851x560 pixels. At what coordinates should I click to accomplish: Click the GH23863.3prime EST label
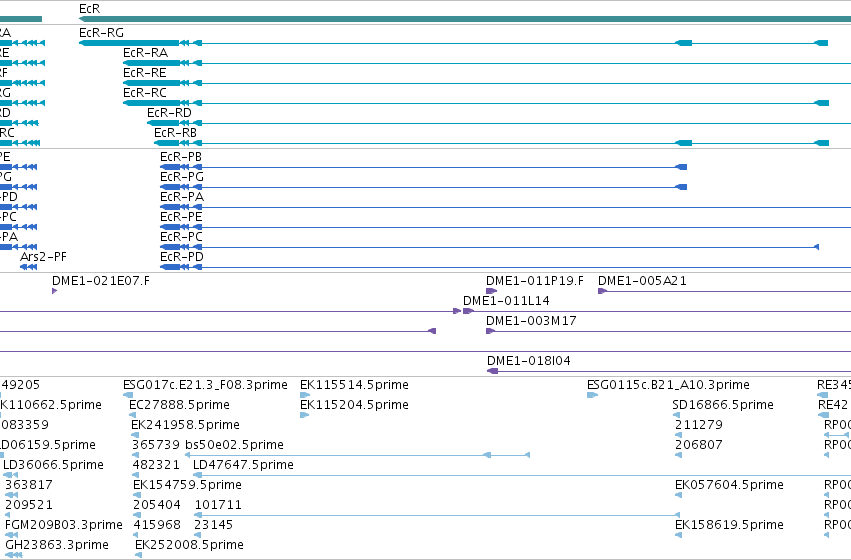tap(57, 545)
